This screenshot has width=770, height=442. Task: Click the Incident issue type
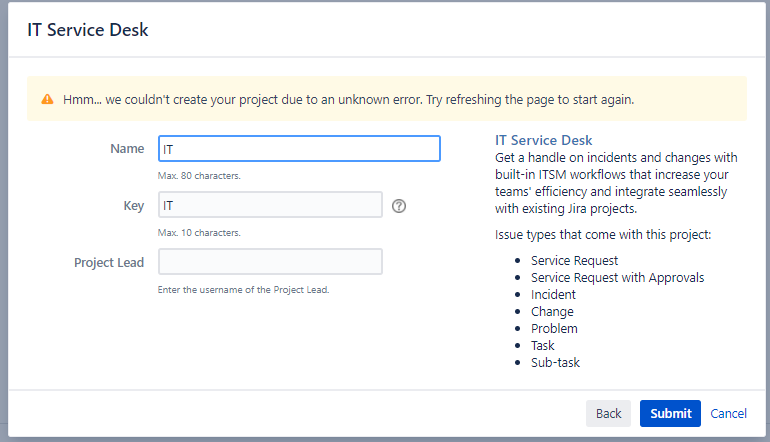(x=553, y=295)
